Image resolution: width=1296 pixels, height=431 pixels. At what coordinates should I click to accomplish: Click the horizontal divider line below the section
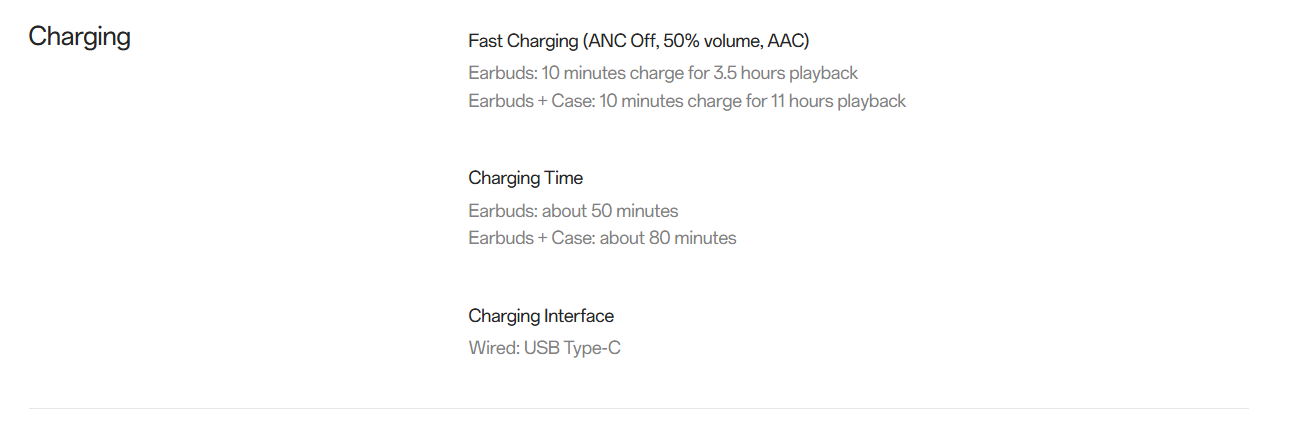coord(638,408)
